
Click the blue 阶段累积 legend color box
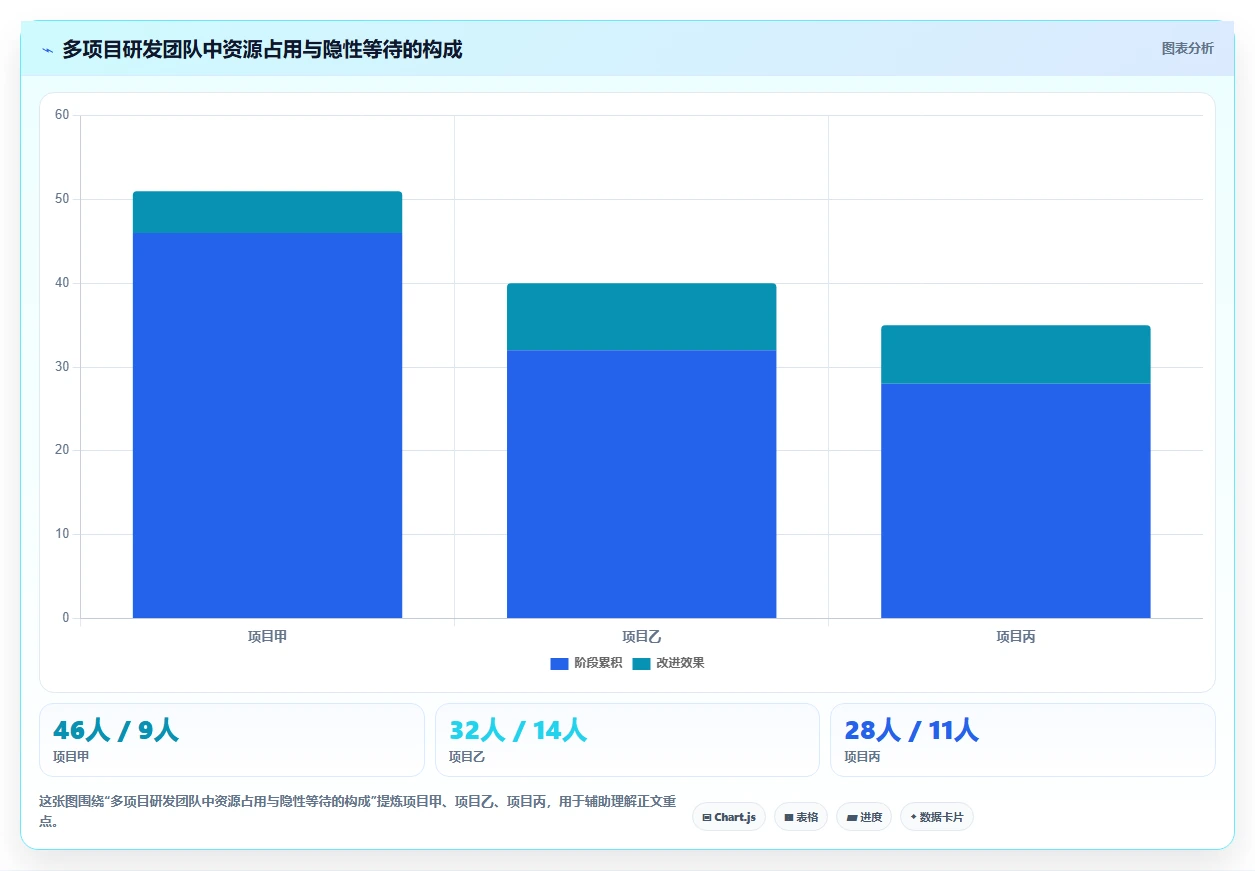click(x=559, y=663)
